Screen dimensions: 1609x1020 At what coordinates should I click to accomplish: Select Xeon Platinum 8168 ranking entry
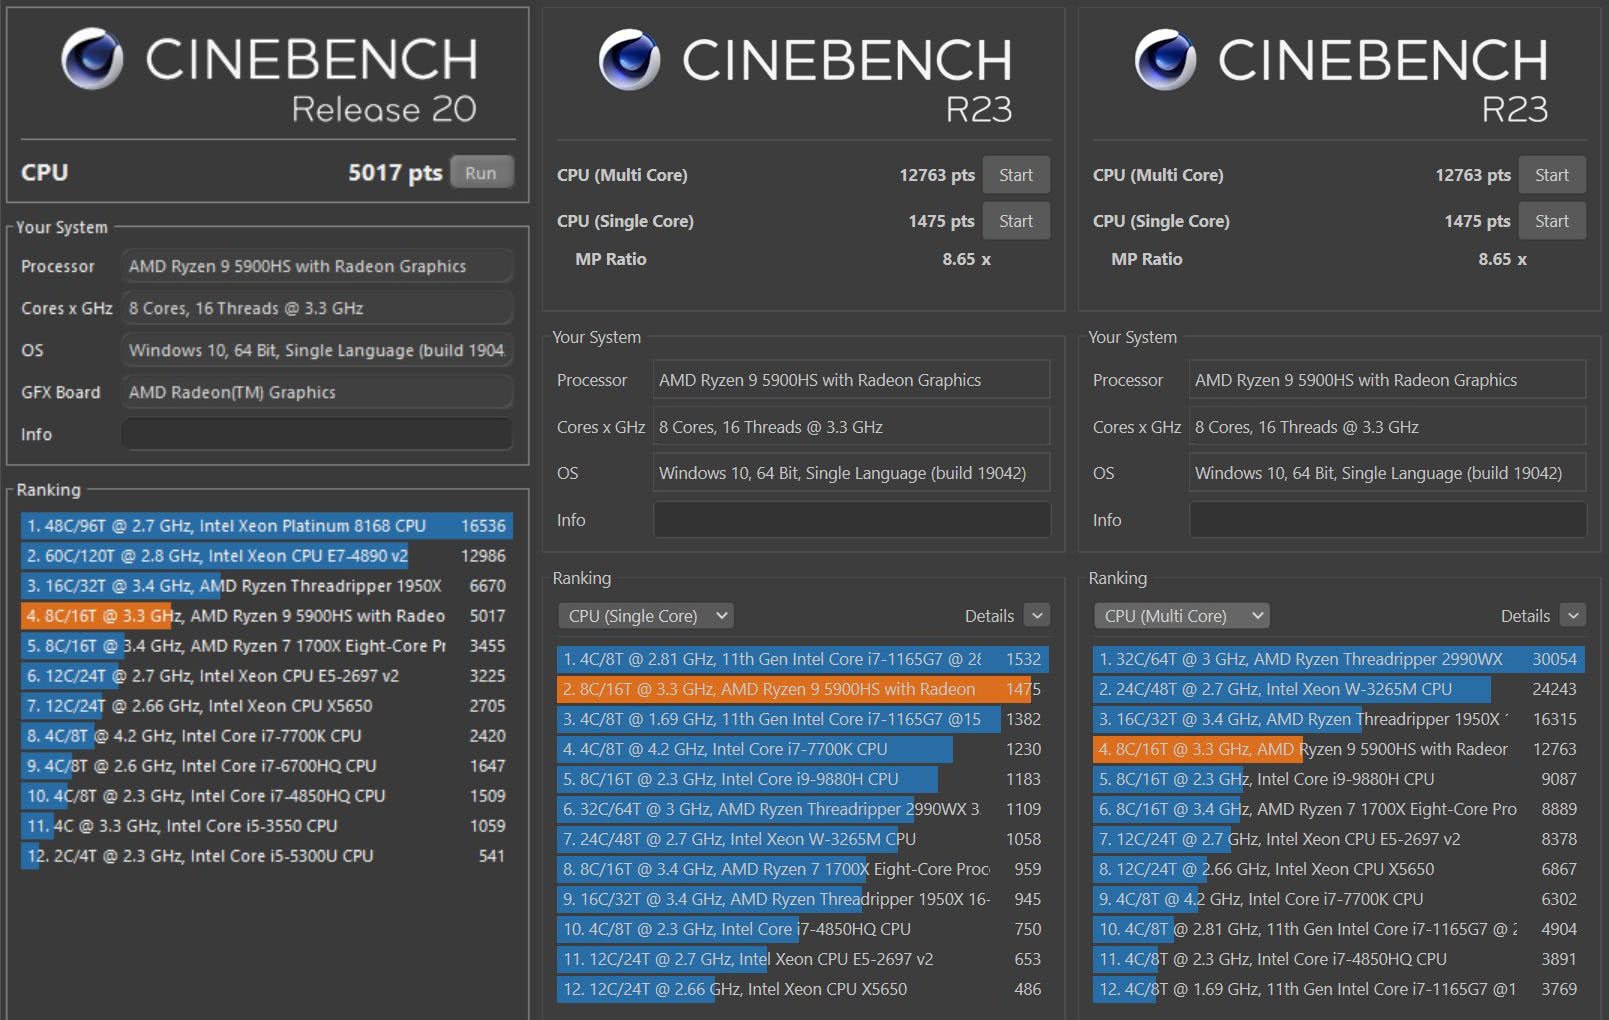pos(266,526)
